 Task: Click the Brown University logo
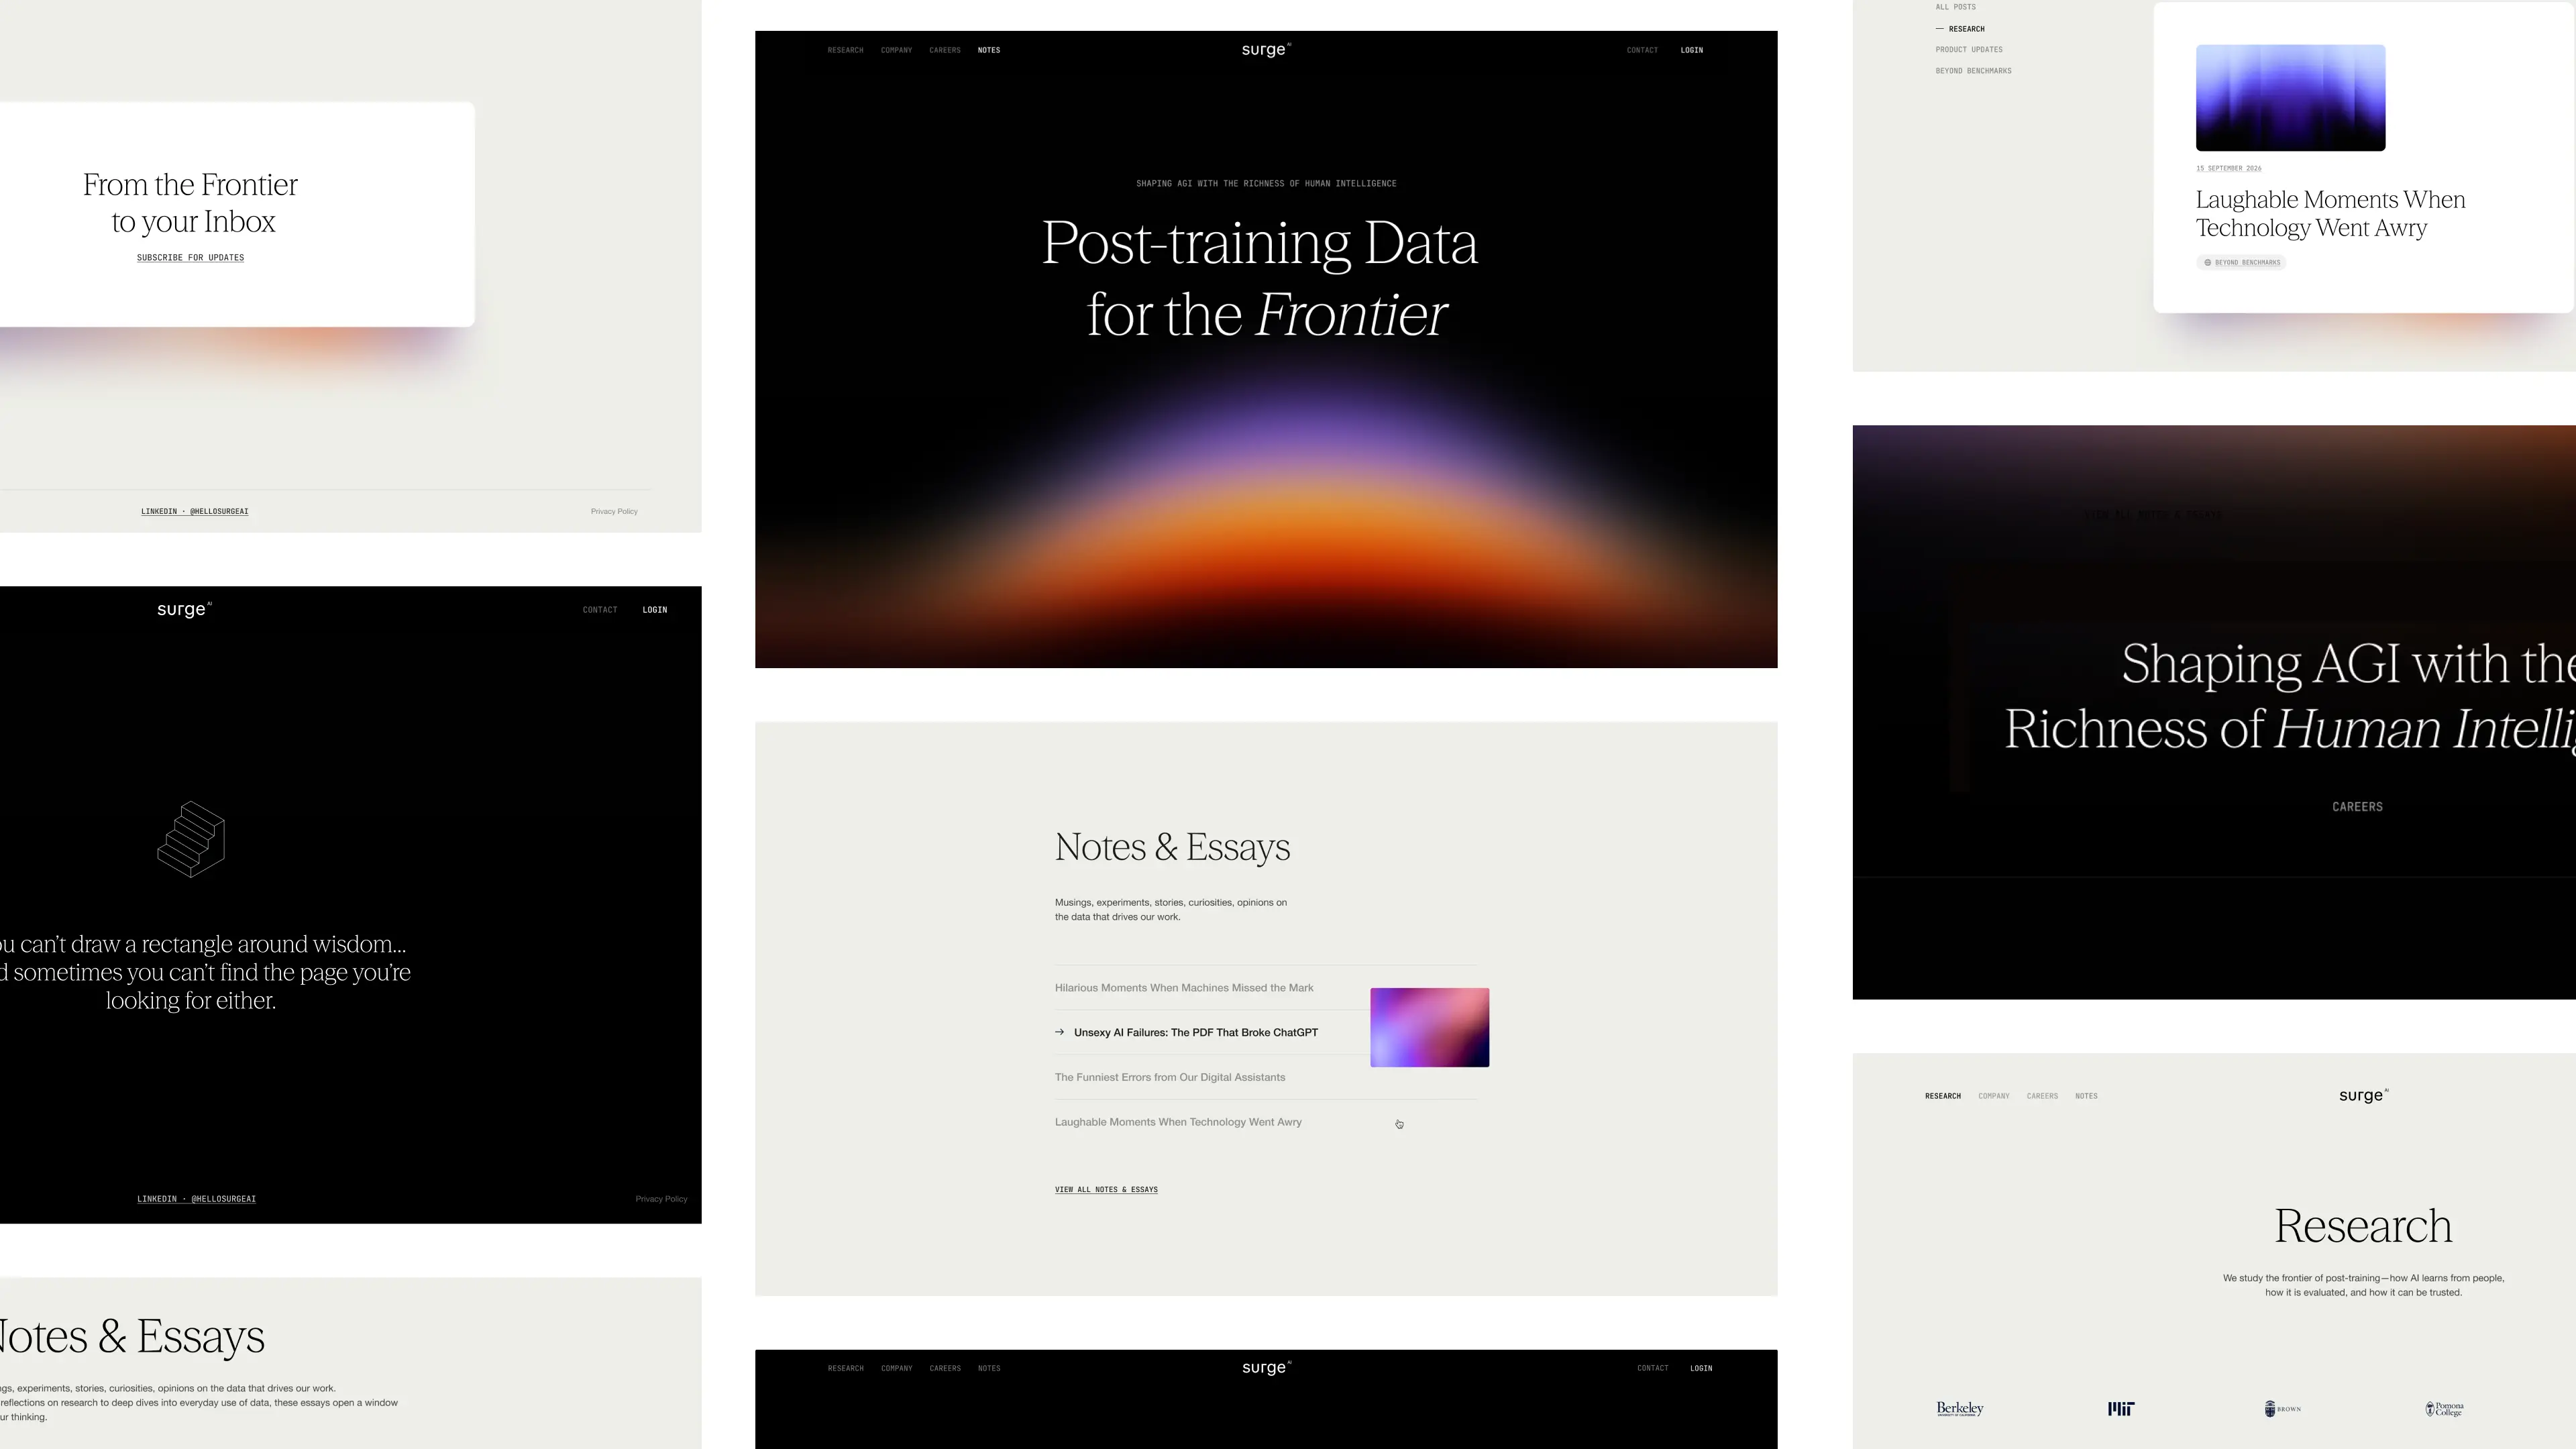(2282, 1408)
